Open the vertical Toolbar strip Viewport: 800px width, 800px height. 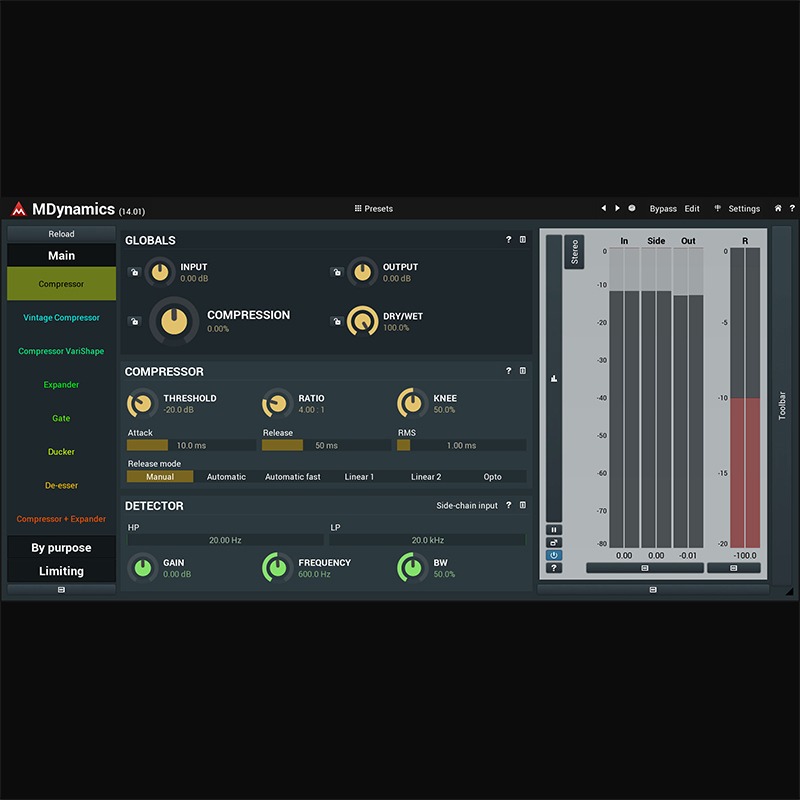[782, 406]
